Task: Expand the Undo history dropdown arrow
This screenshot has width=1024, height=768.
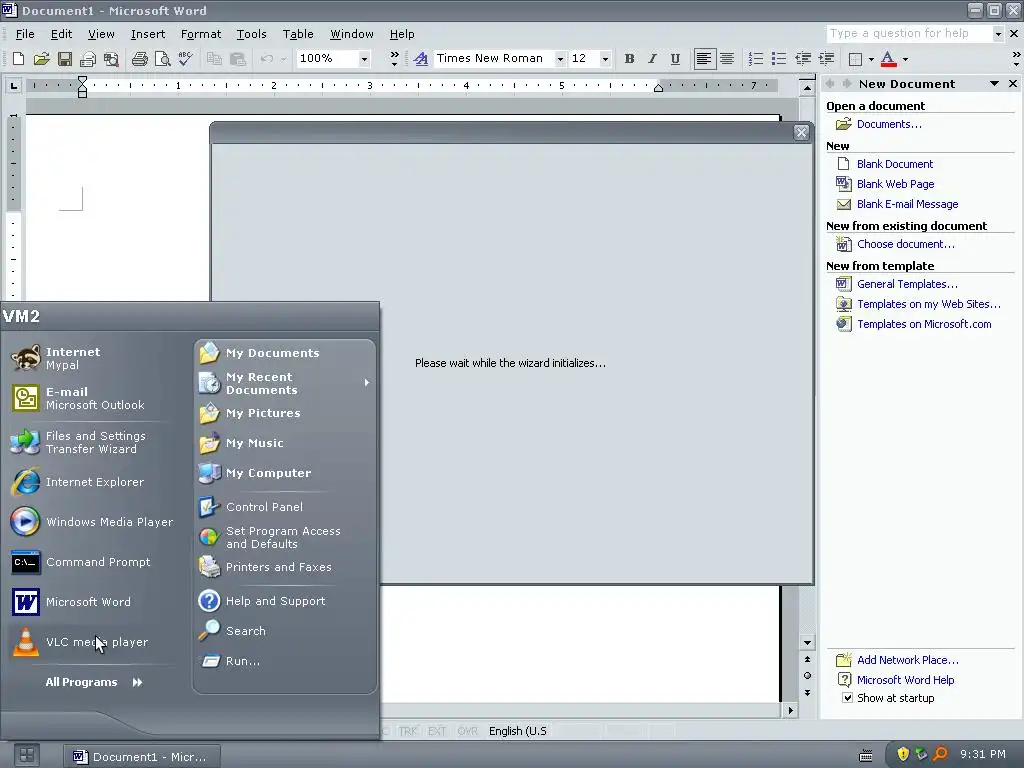Action: click(283, 59)
